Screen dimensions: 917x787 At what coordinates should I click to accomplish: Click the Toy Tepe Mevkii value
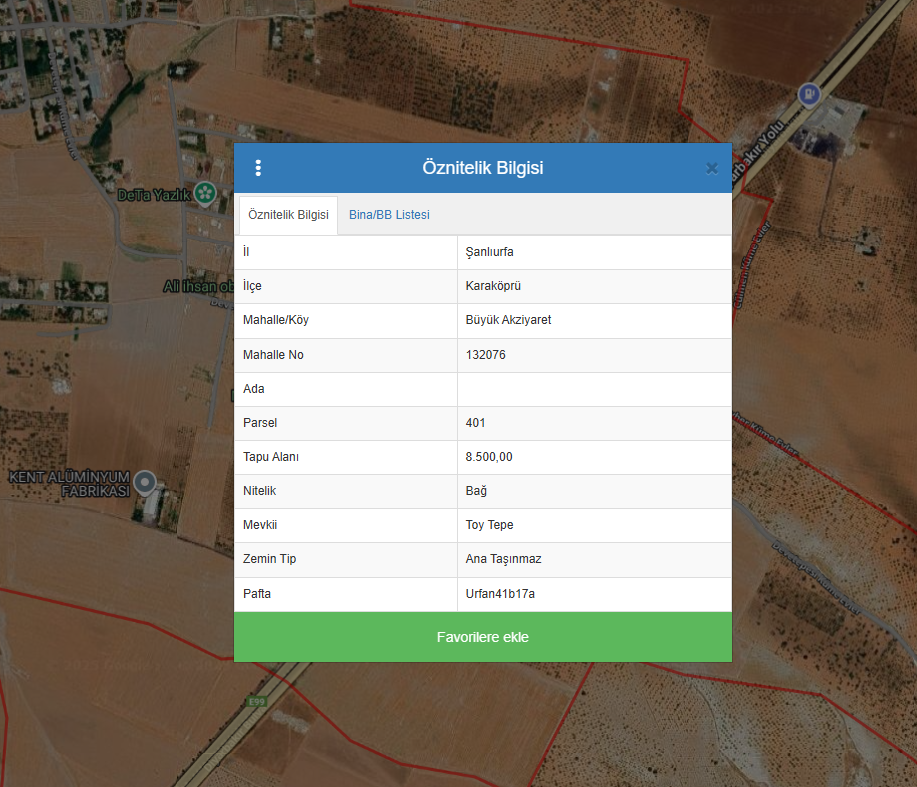coord(489,525)
